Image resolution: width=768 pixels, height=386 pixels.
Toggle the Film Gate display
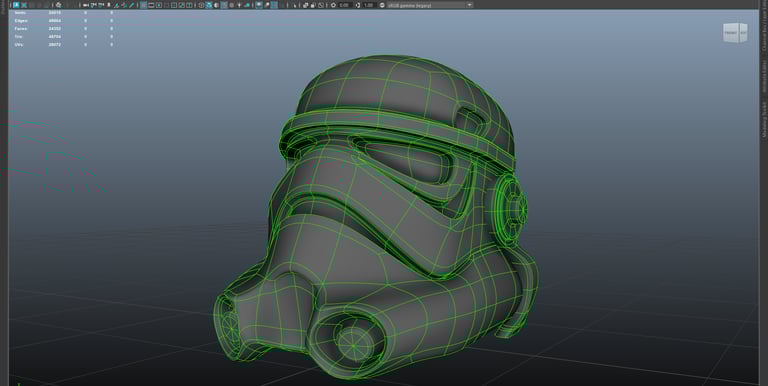point(151,5)
